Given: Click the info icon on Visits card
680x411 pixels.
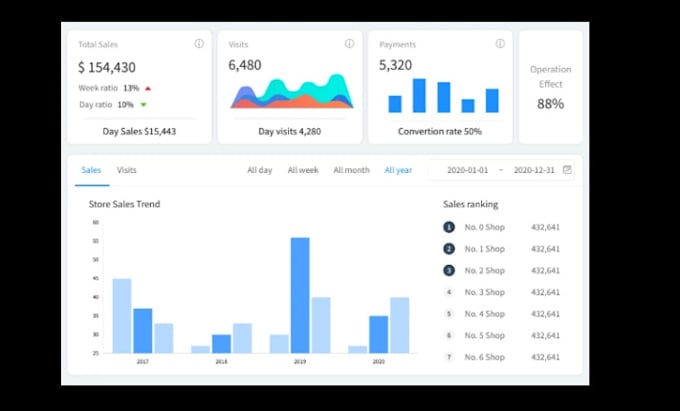Looking at the screenshot, I should (x=350, y=44).
